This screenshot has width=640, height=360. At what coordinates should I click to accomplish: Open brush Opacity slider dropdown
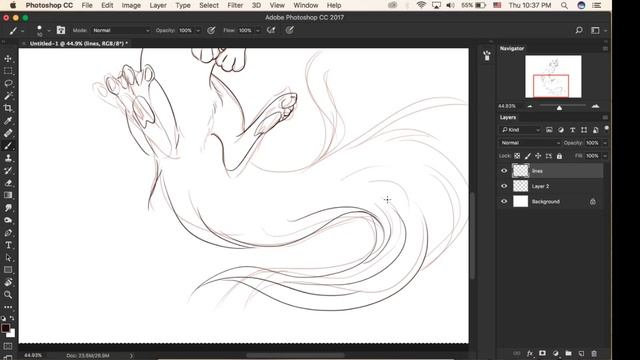point(198,31)
